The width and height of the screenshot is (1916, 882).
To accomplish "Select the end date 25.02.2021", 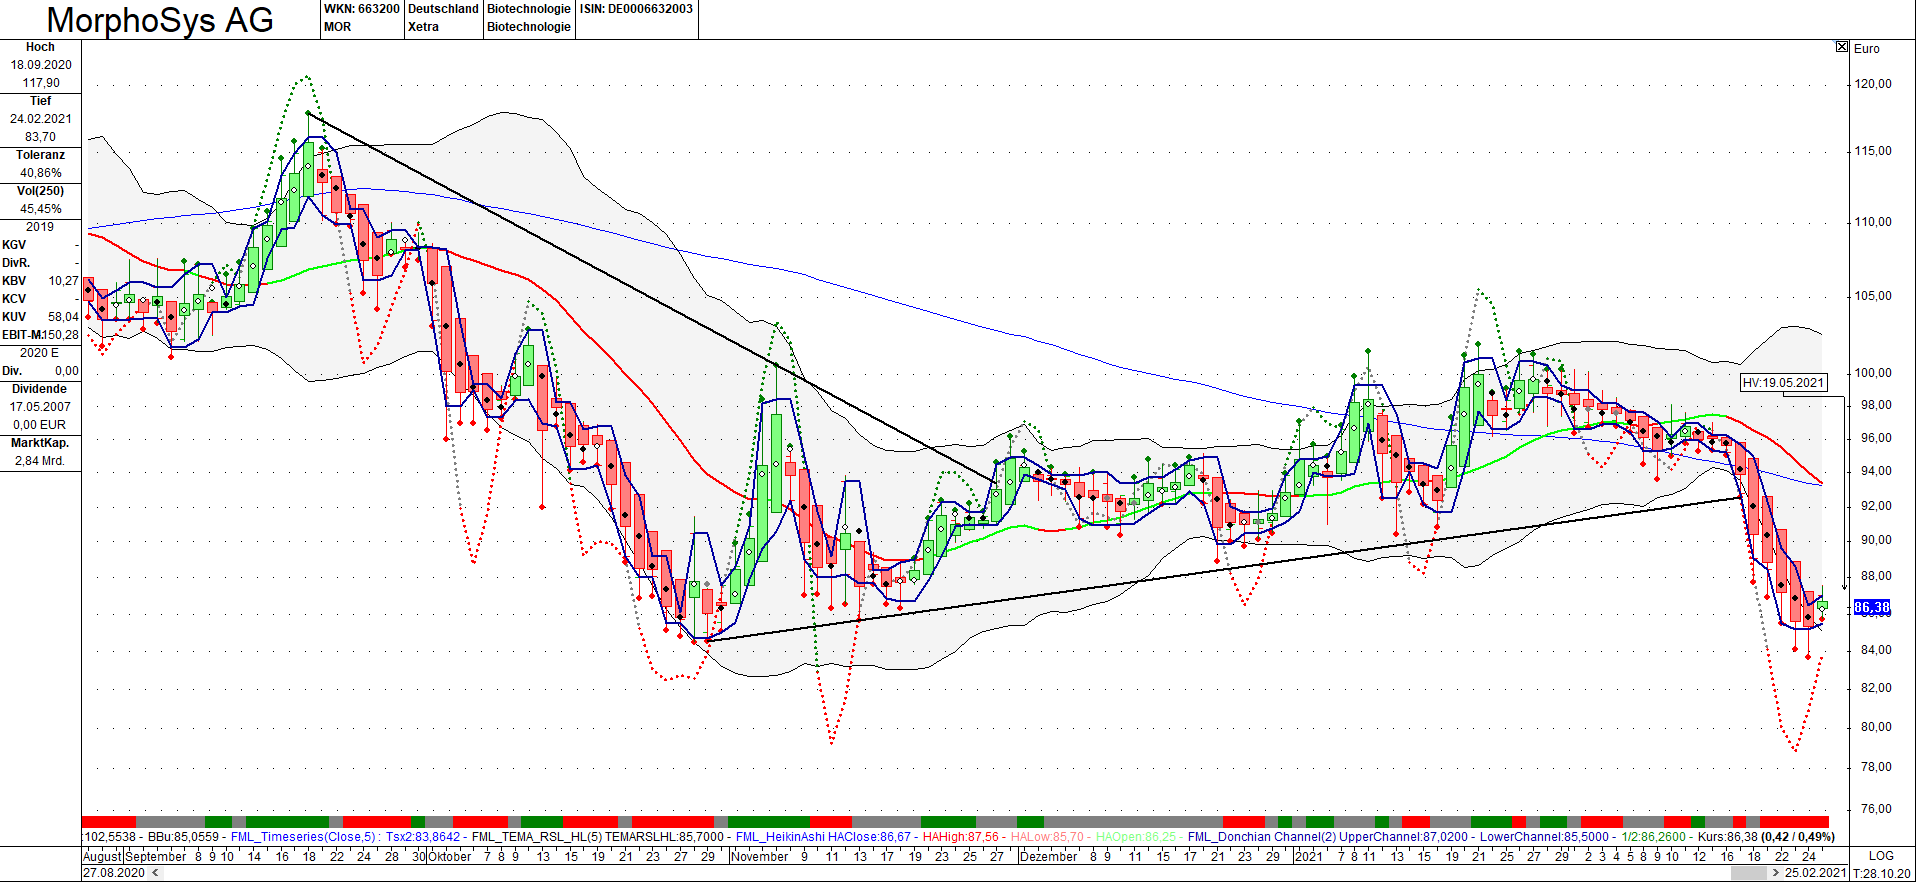I will pyautogui.click(x=1815, y=873).
